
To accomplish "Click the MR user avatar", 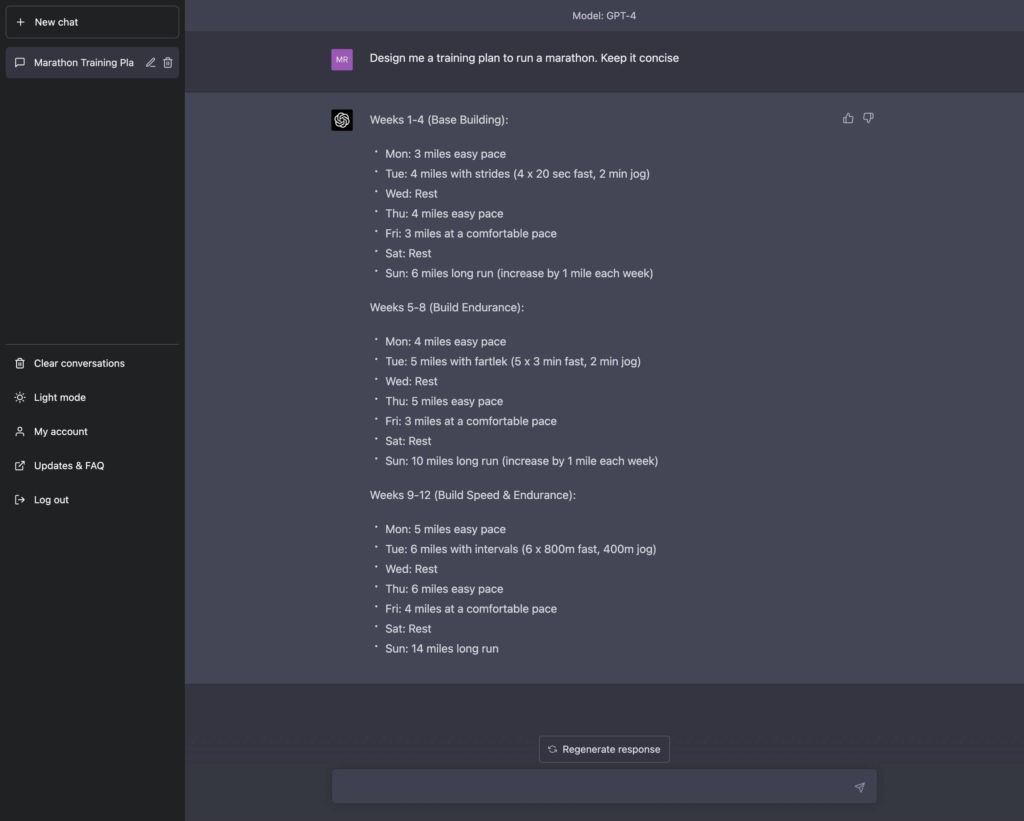I will pyautogui.click(x=342, y=60).
